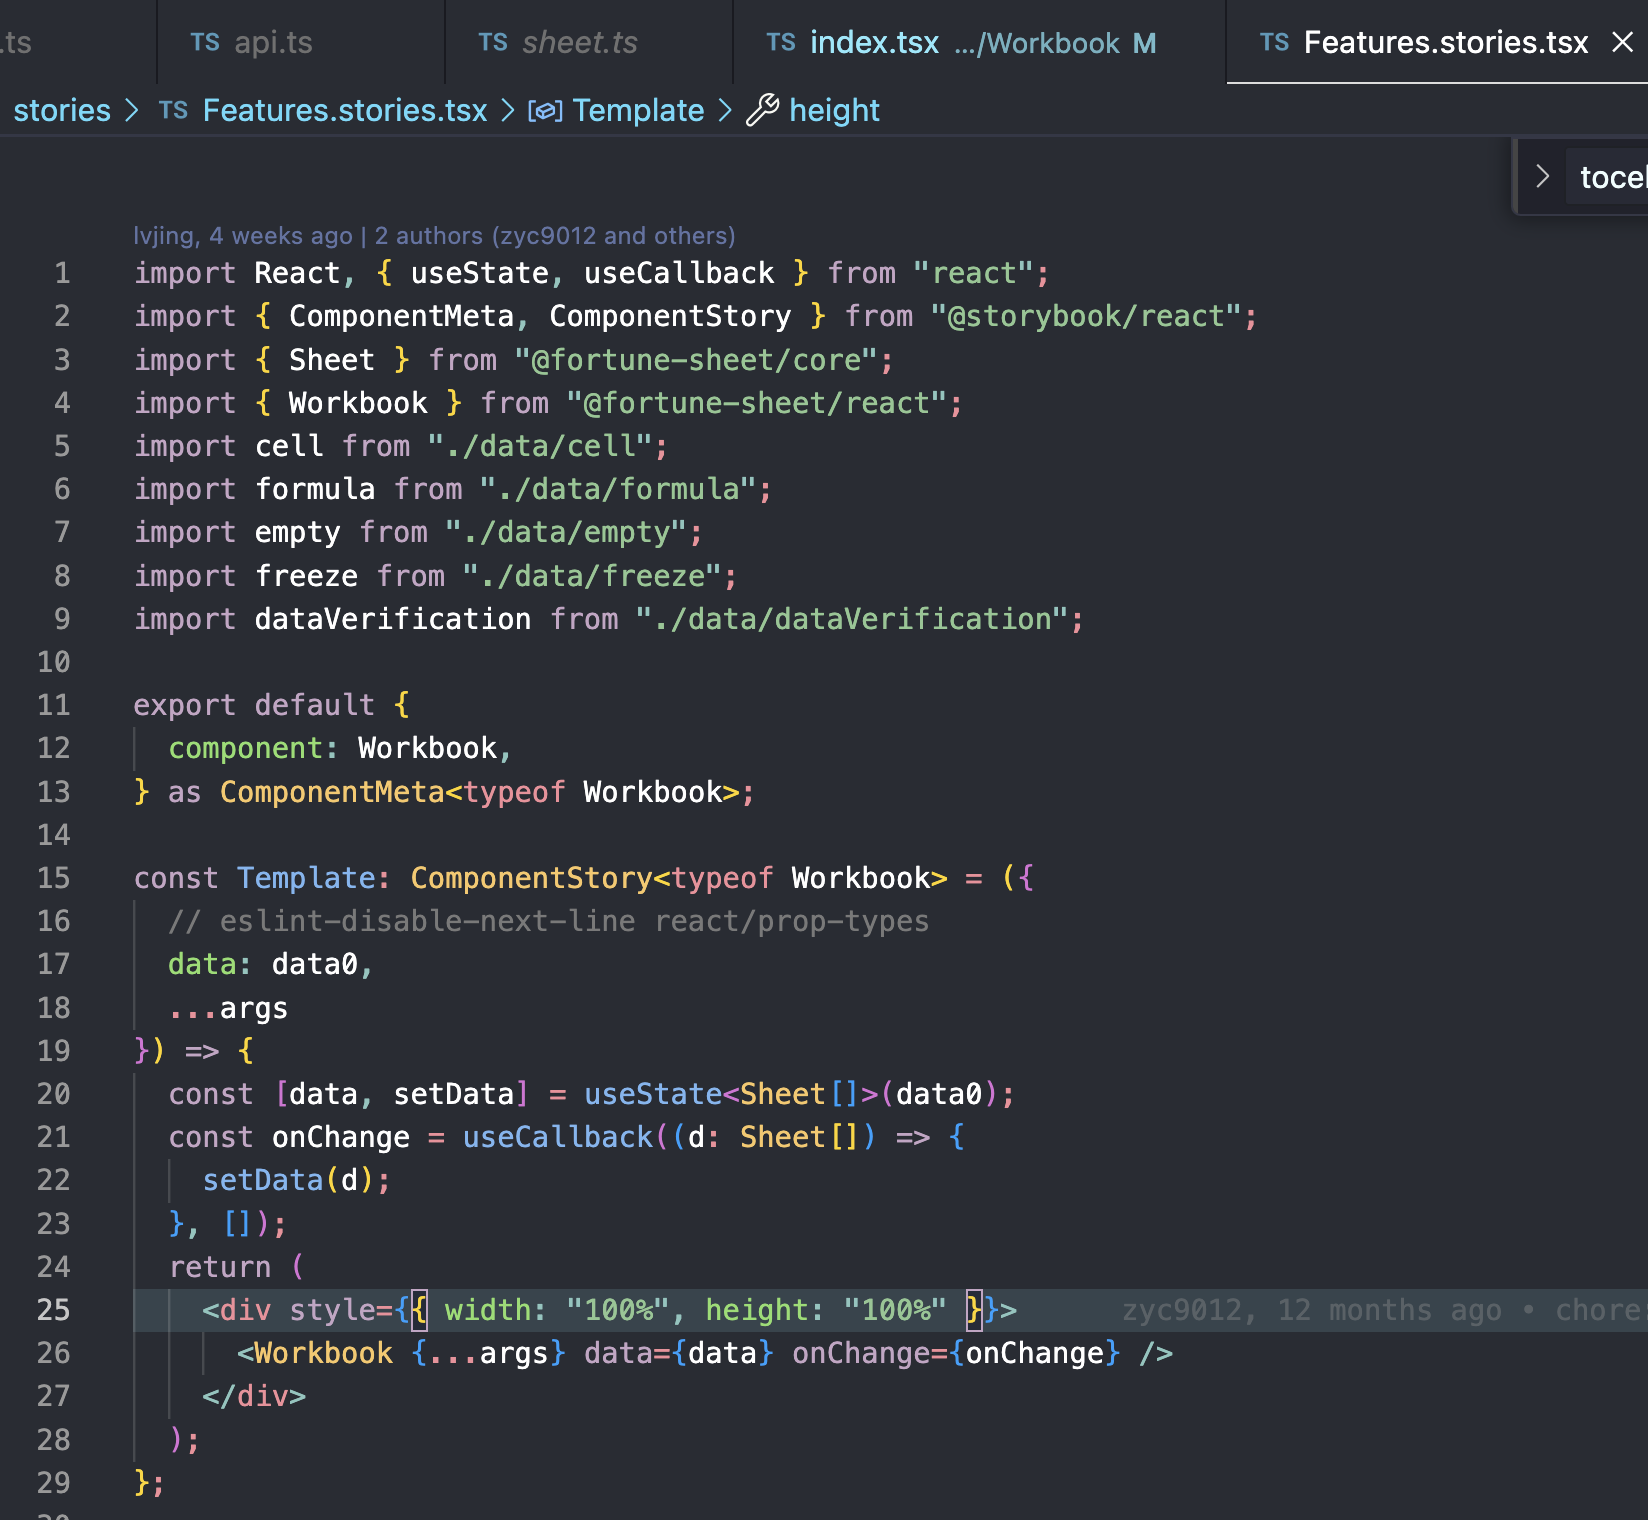Switch to the api.ts tab
This screenshot has height=1520, width=1648.
[272, 42]
